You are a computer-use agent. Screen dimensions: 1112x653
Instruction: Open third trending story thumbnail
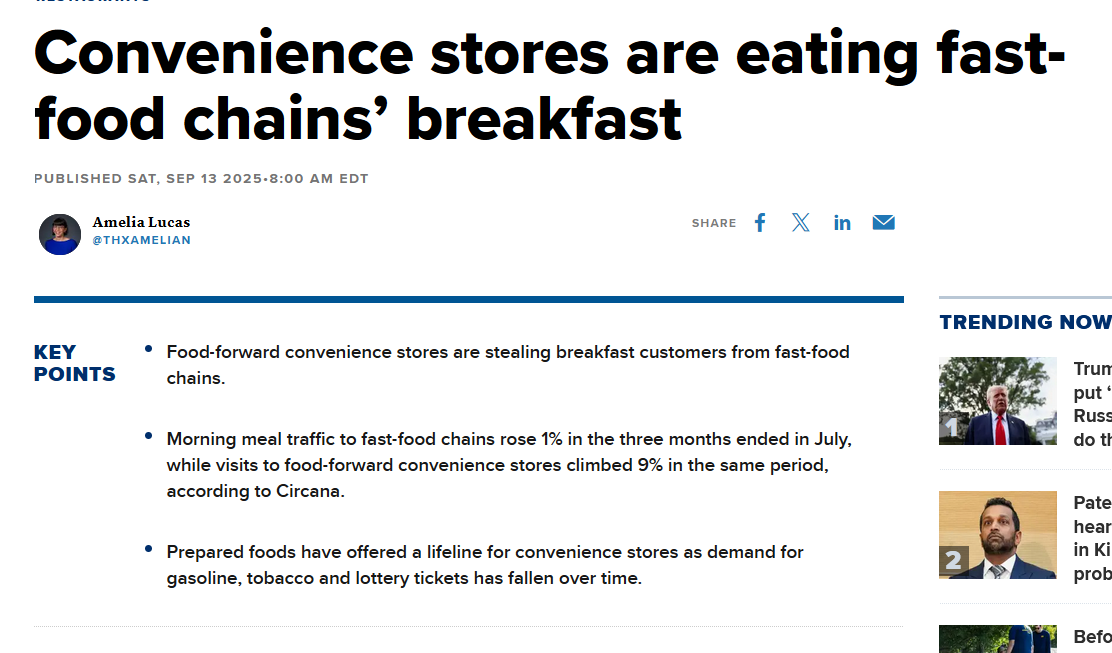click(x=997, y=639)
